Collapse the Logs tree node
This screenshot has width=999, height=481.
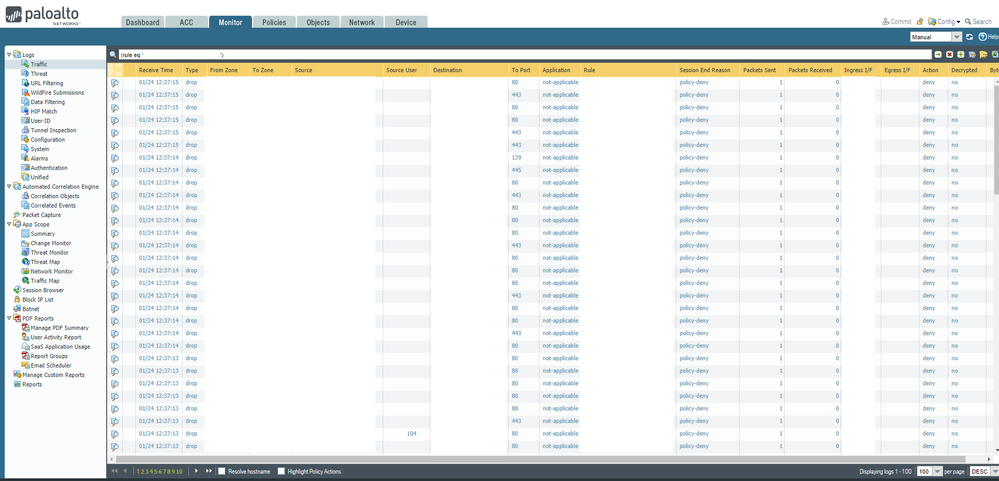coord(9,55)
